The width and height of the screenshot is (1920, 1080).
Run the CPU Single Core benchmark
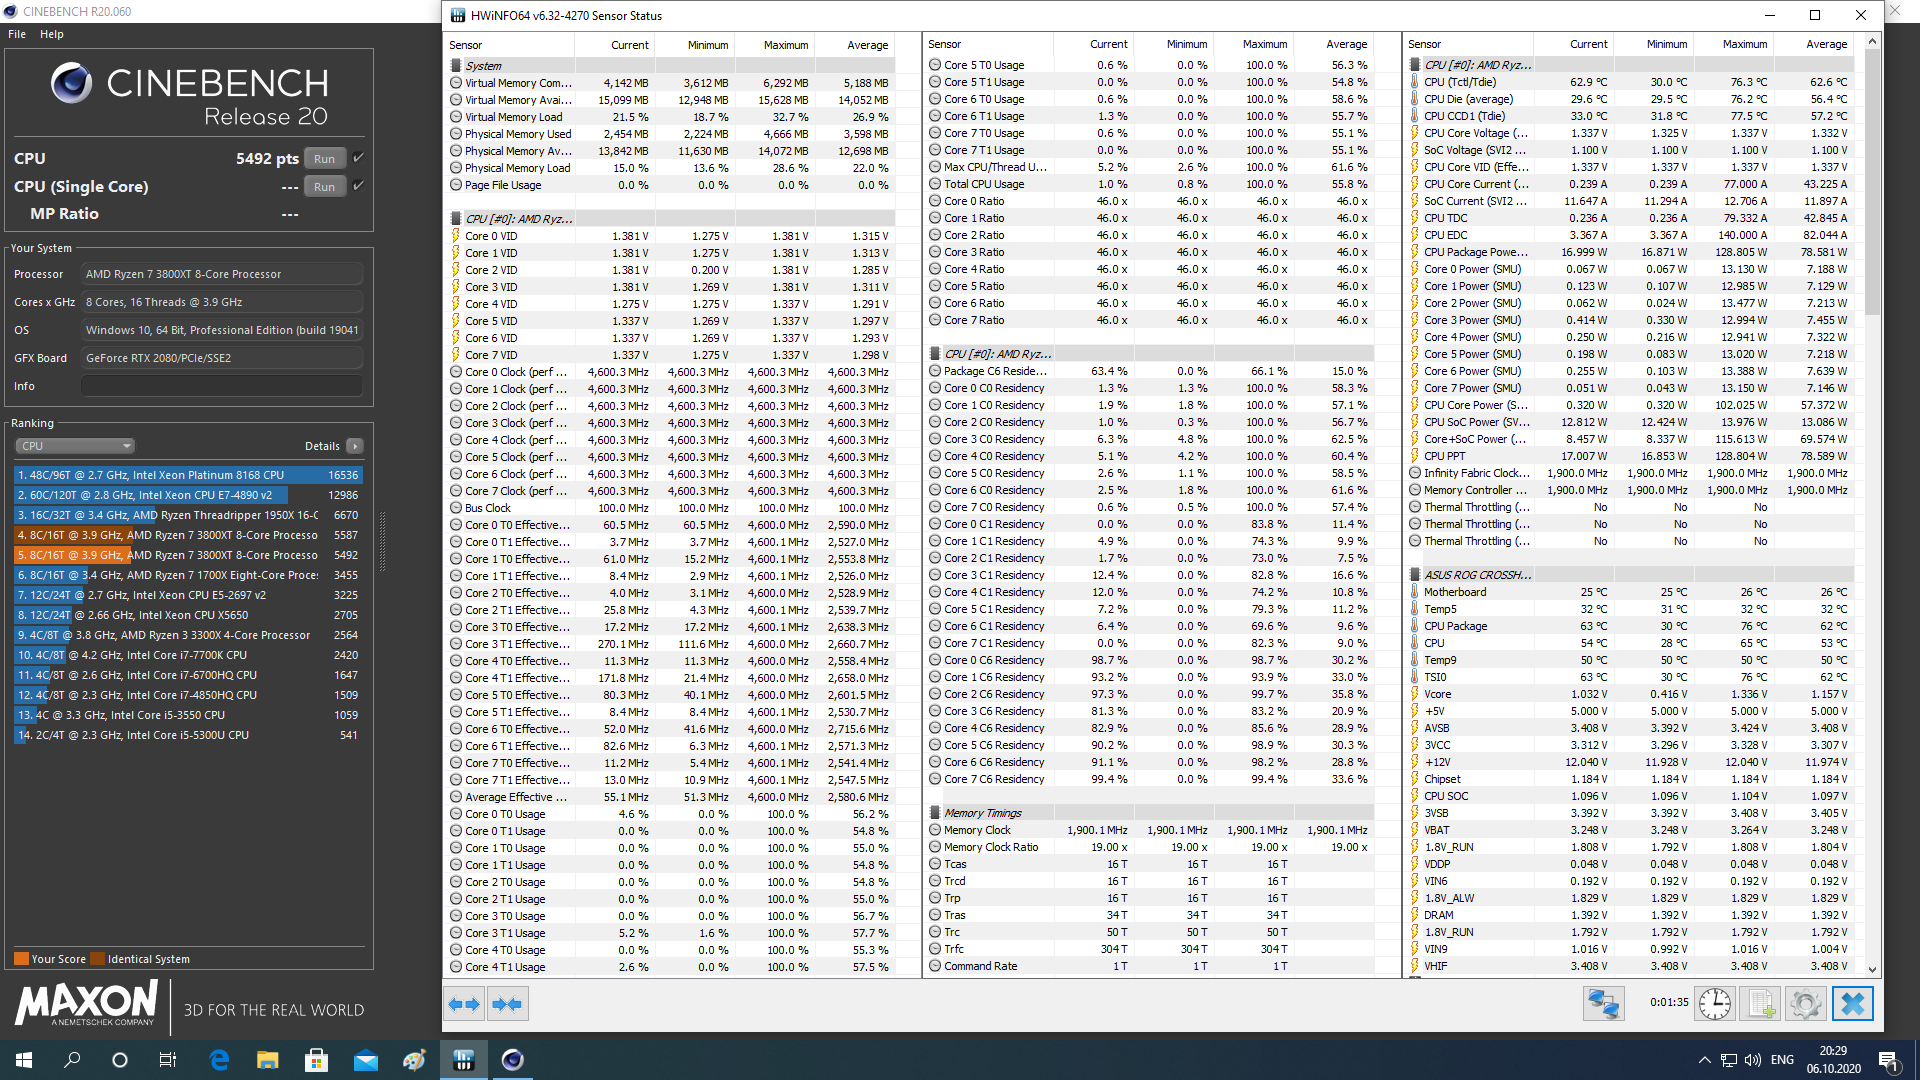(324, 187)
